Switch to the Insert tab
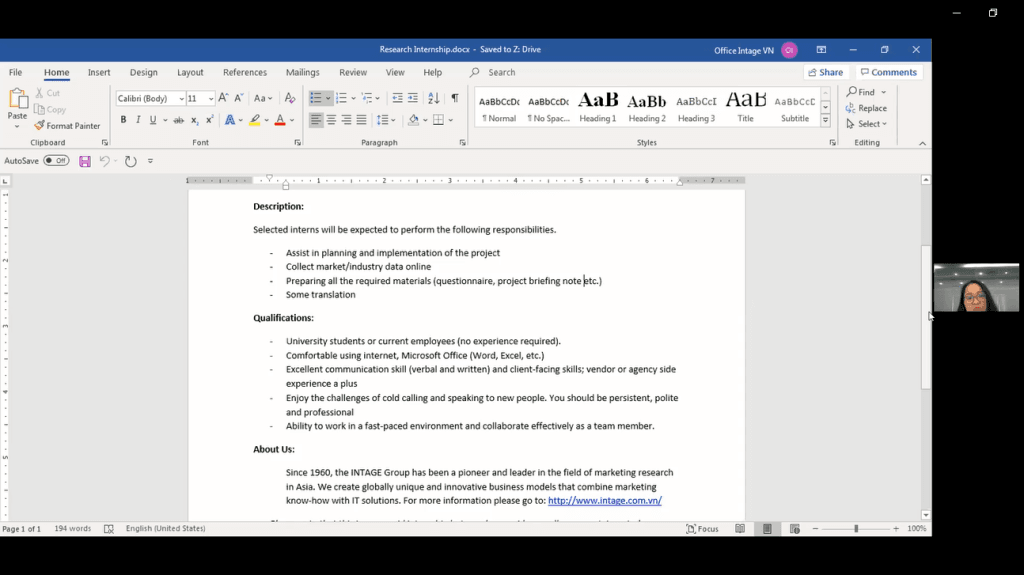Image resolution: width=1024 pixels, height=575 pixels. [99, 72]
